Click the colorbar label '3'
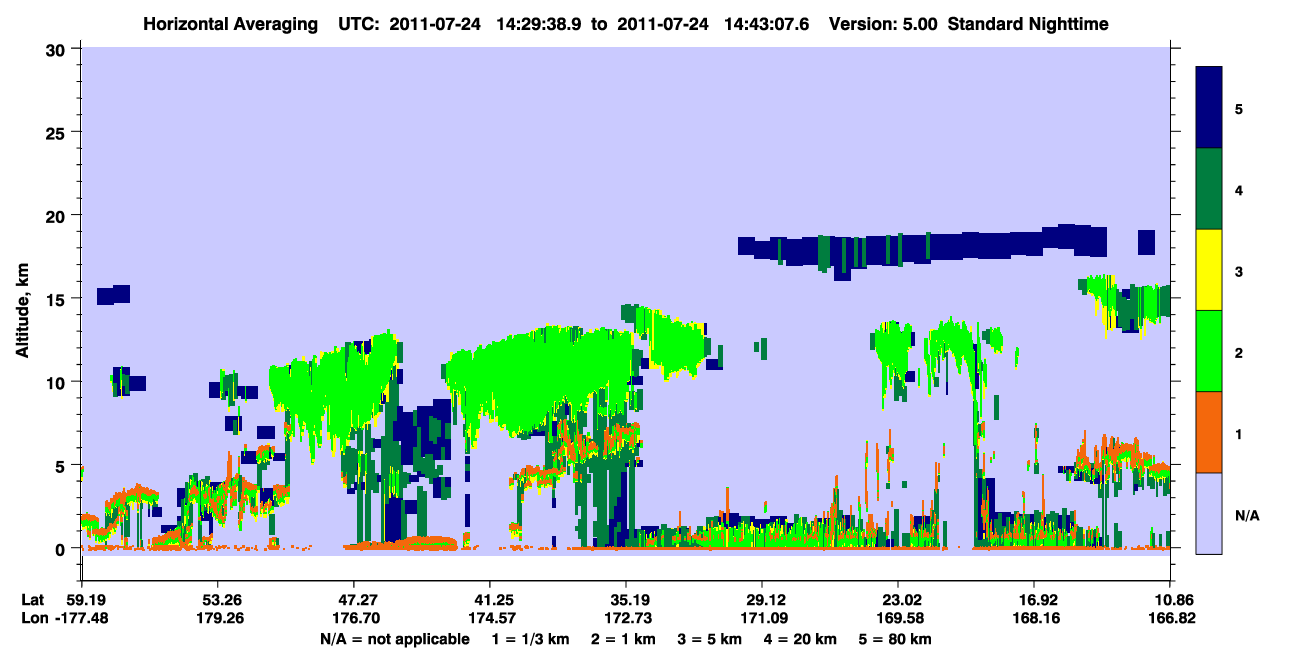 [1239, 271]
